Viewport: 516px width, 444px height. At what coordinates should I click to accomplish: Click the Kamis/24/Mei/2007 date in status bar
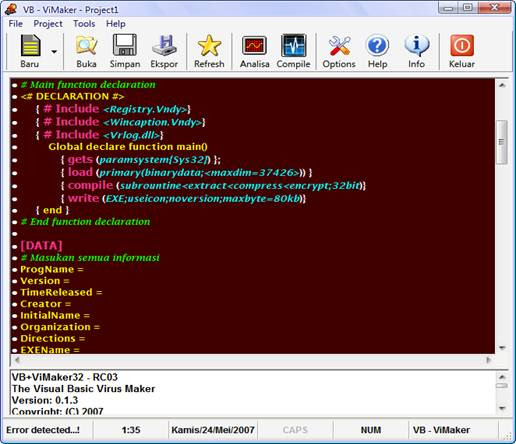point(213,430)
